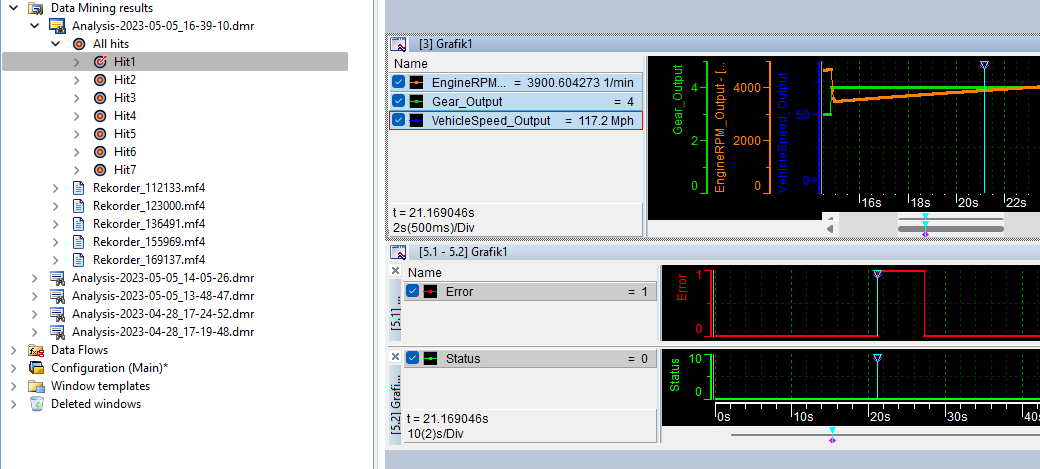This screenshot has height=469, width=1040.
Task: Click the Data Flows folder icon
Action: coord(36,350)
